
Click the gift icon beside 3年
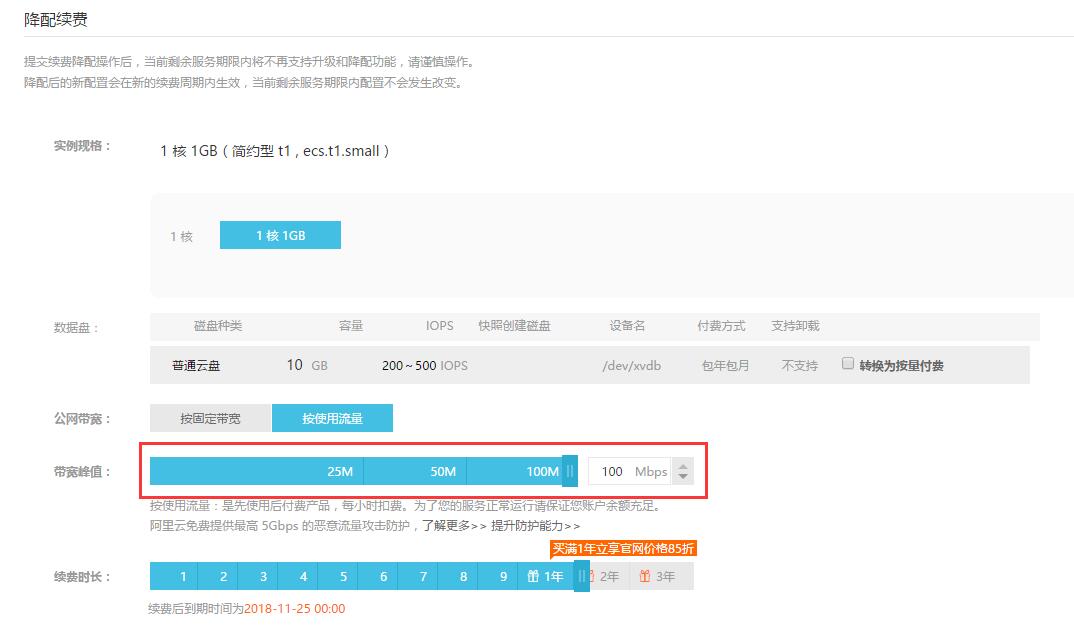coord(645,576)
